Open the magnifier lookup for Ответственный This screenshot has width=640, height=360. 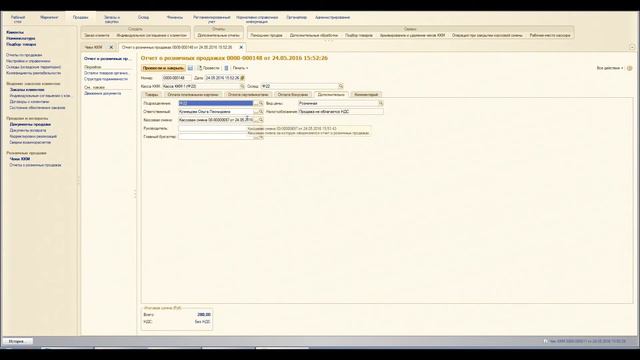click(261, 111)
